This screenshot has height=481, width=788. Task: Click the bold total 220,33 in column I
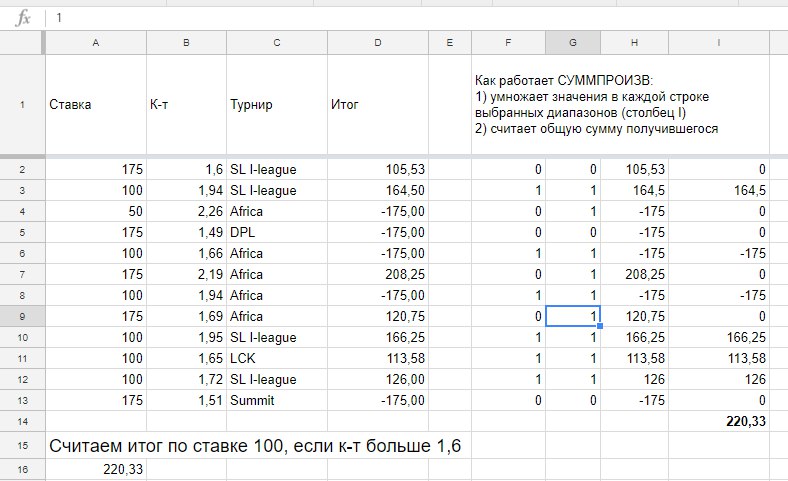[x=719, y=421]
